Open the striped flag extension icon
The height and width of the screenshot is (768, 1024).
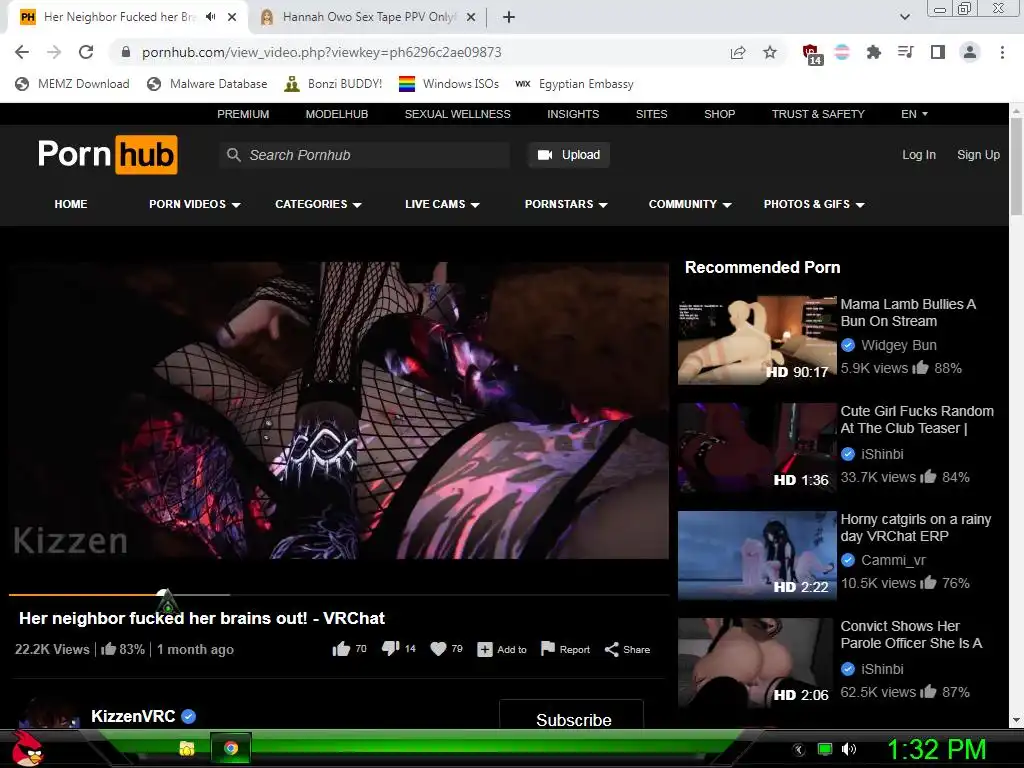point(842,52)
